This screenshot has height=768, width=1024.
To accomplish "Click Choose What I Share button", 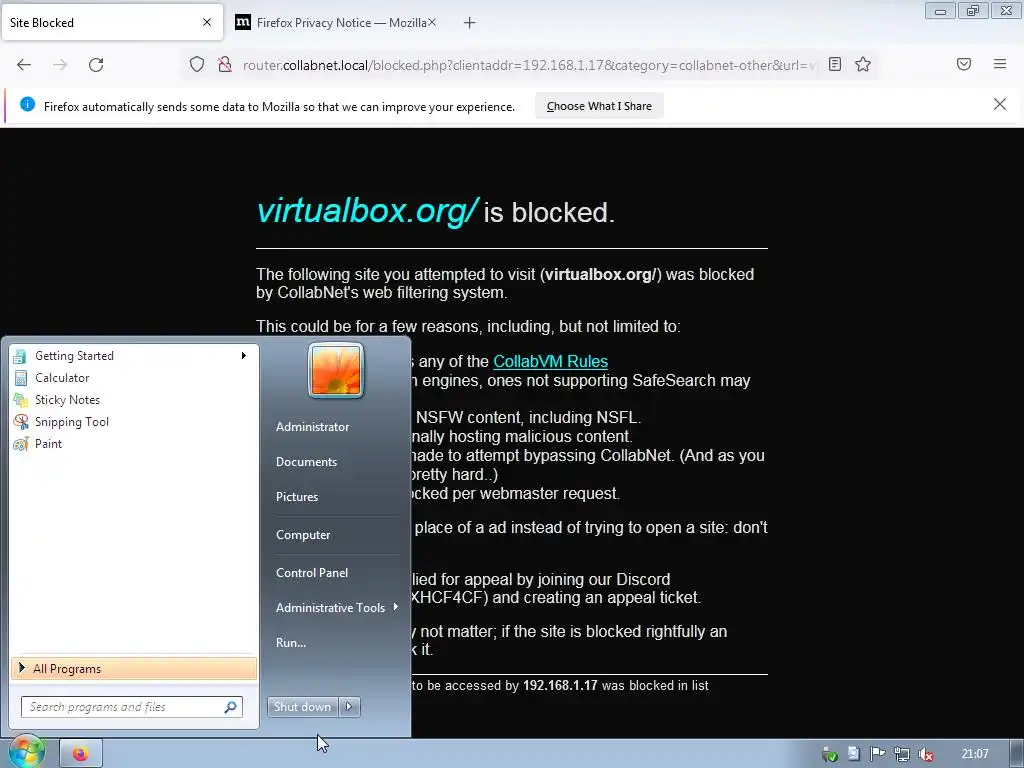I will [599, 106].
